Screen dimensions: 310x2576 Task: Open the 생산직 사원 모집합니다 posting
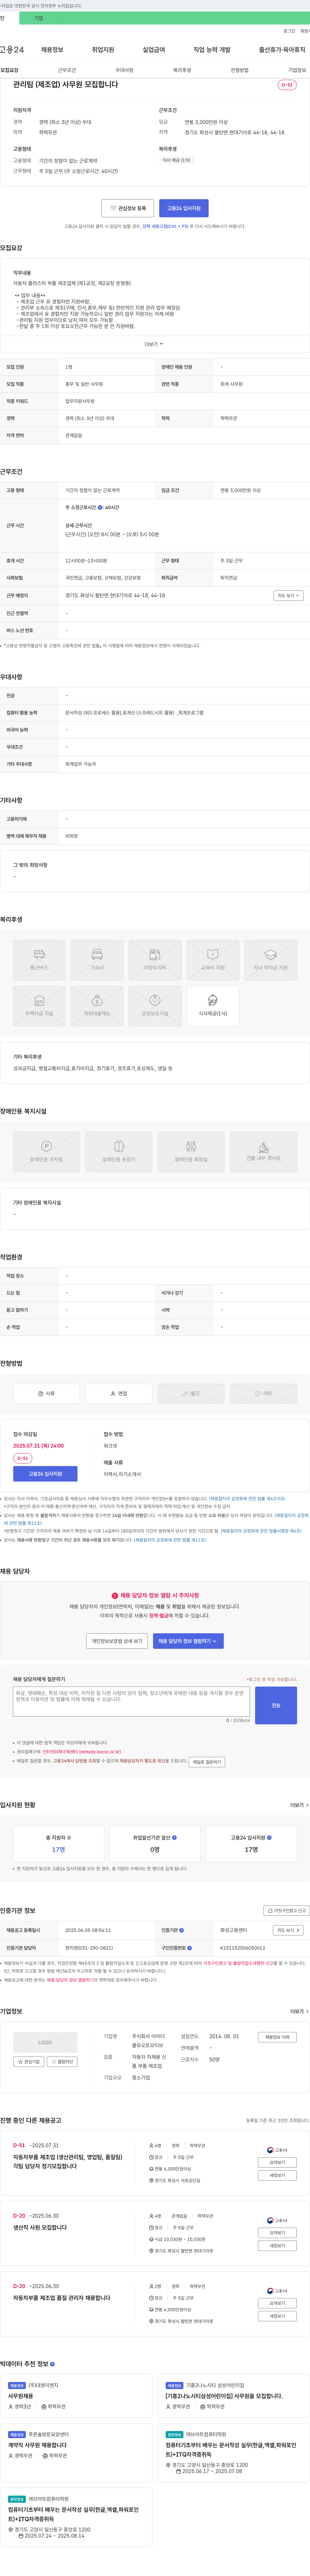click(40, 2228)
